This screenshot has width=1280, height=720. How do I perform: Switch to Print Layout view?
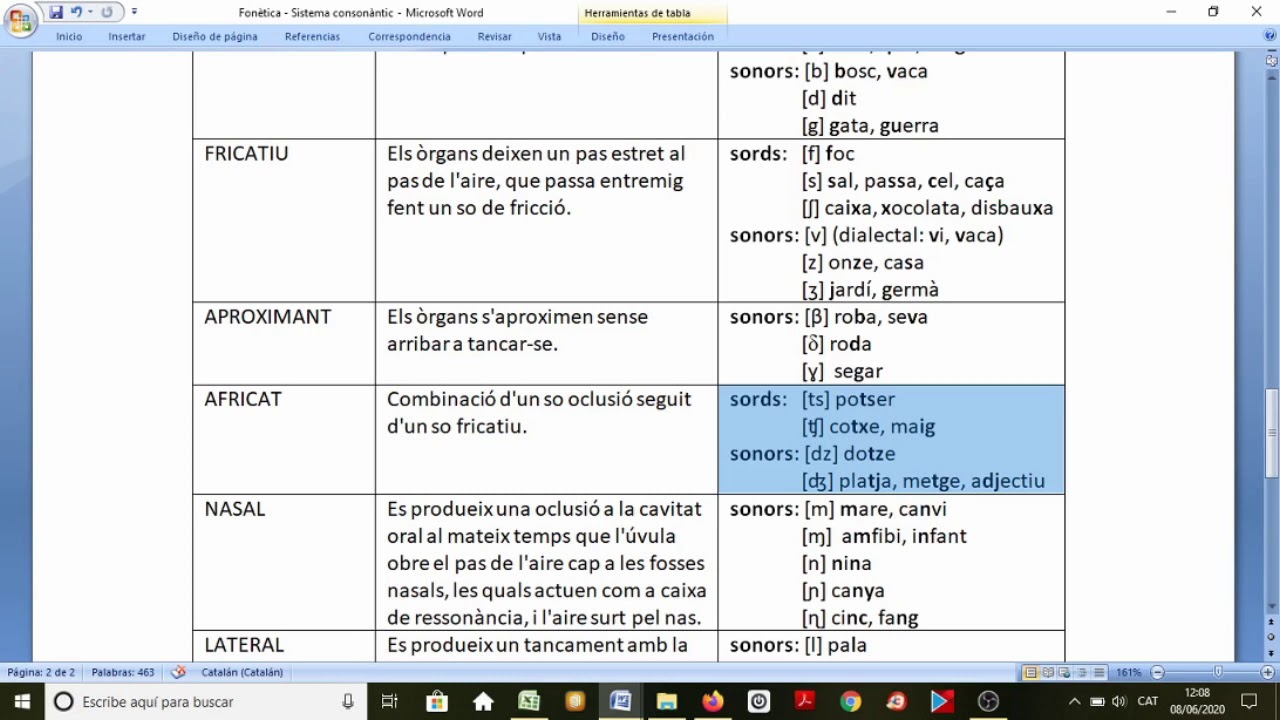tap(1031, 672)
